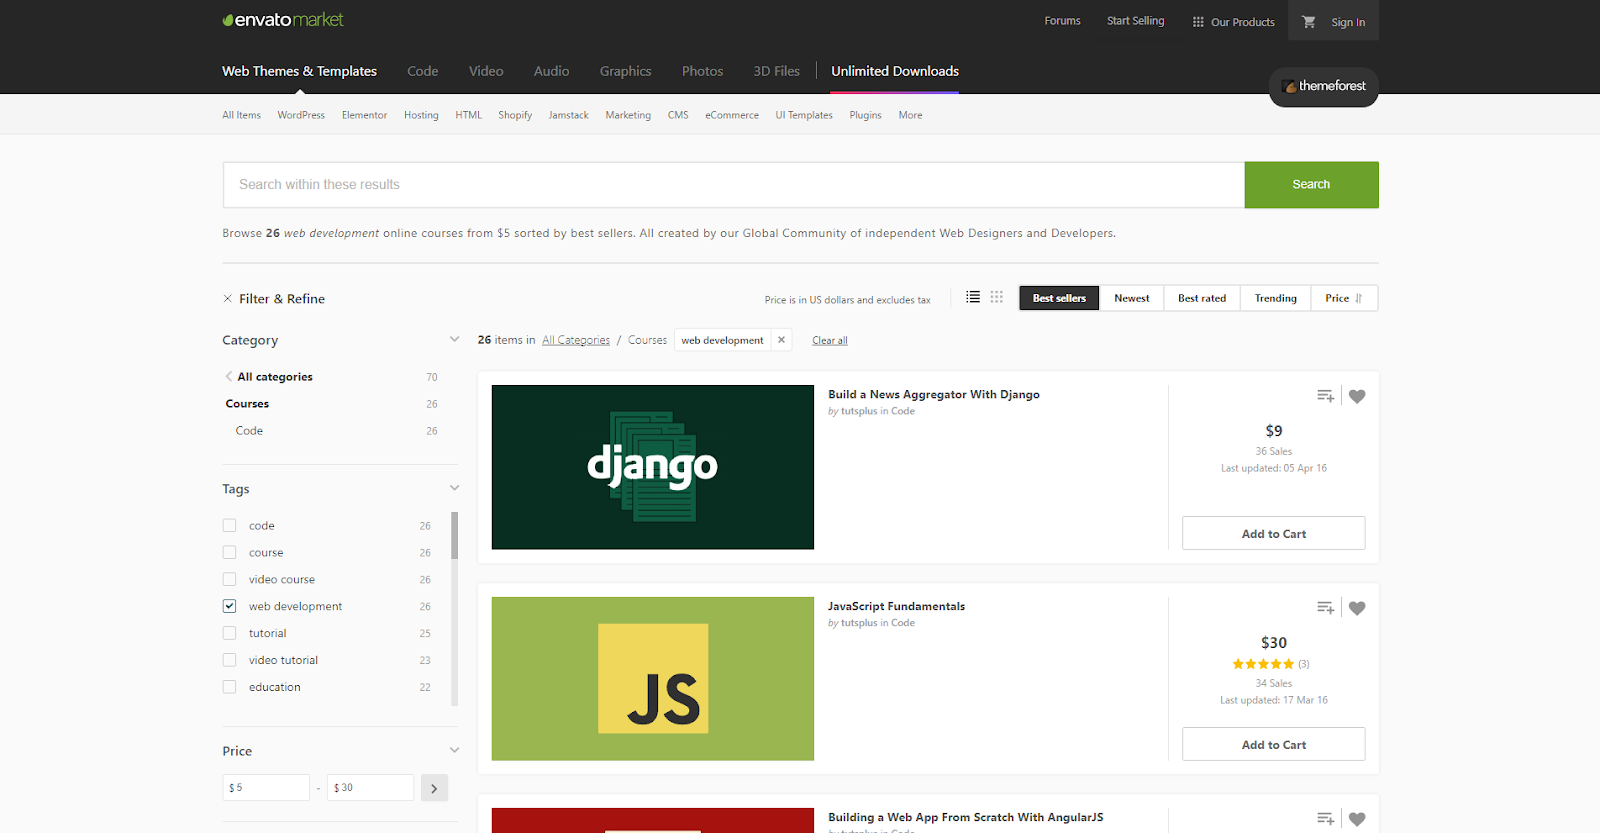Click the Tags list scrollbar
The image size is (1600, 833).
tap(455, 536)
